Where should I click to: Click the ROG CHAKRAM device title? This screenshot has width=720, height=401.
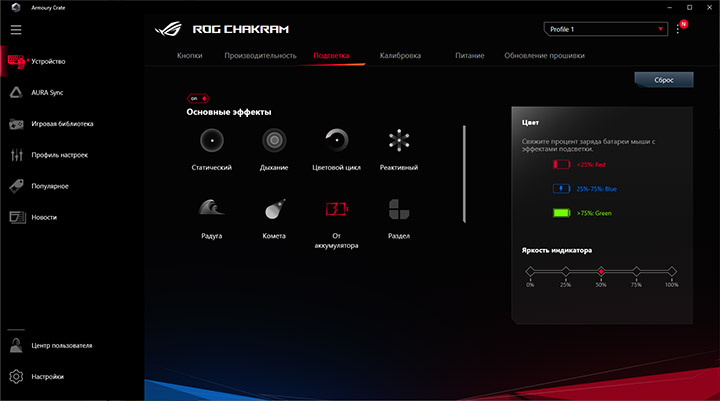[x=241, y=29]
